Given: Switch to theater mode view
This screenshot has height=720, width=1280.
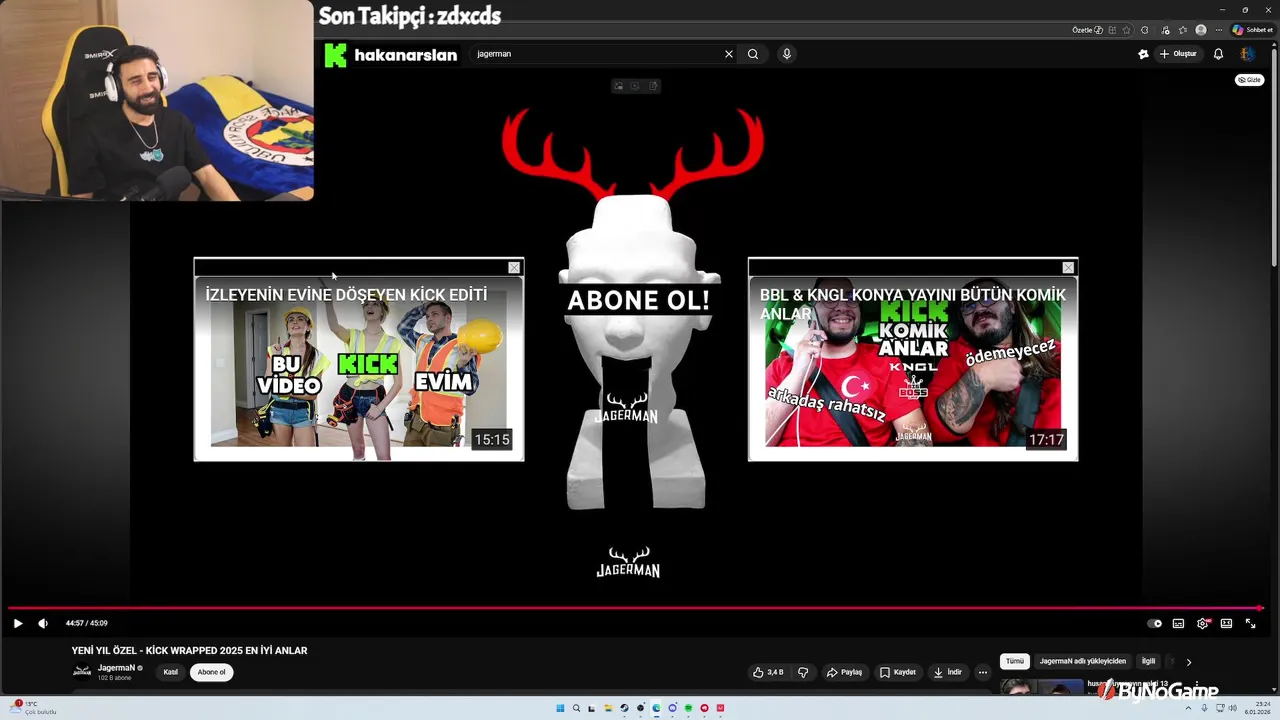Looking at the screenshot, I should click(x=1226, y=623).
